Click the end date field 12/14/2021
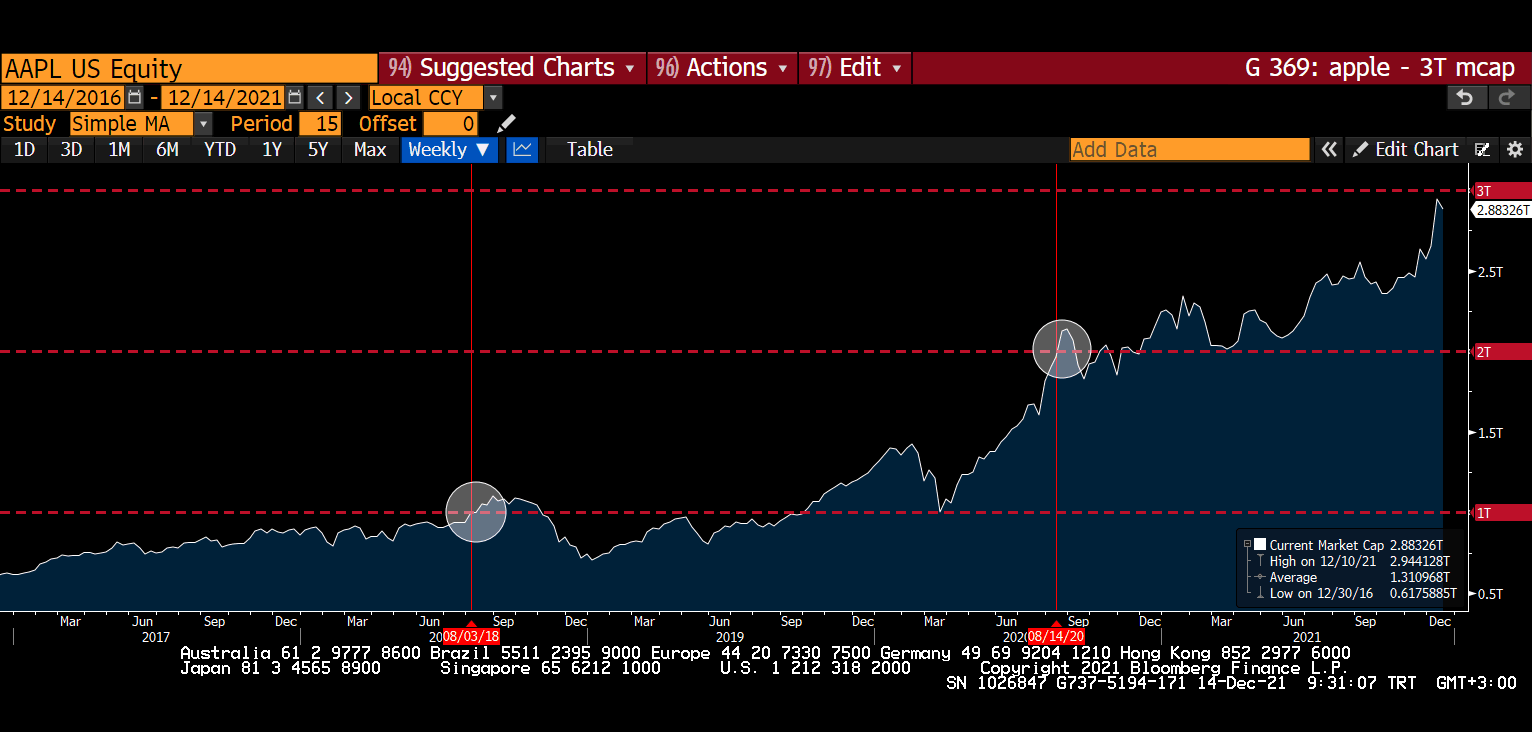 click(223, 97)
